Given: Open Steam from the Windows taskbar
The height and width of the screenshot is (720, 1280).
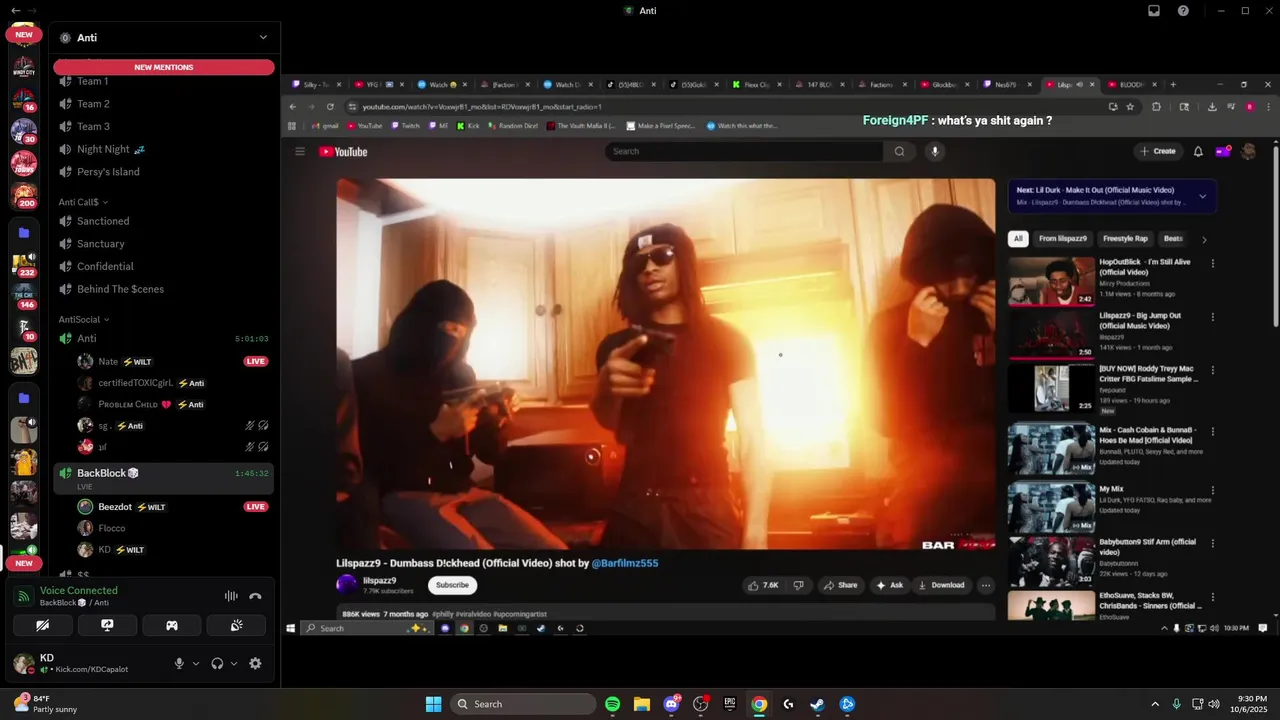Looking at the screenshot, I should pyautogui.click(x=817, y=704).
